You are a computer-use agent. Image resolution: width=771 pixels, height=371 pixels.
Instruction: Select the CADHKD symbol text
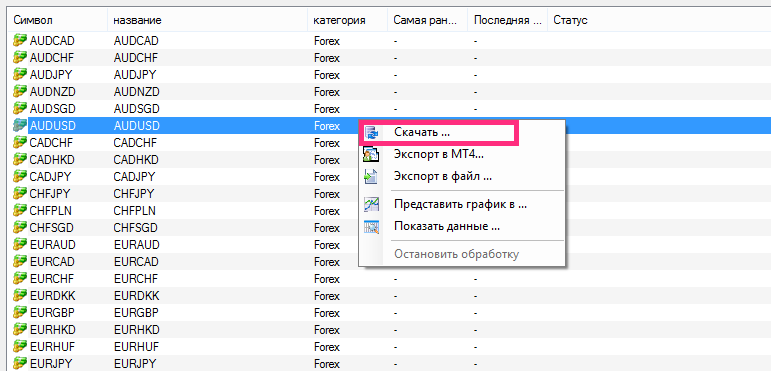[53, 160]
